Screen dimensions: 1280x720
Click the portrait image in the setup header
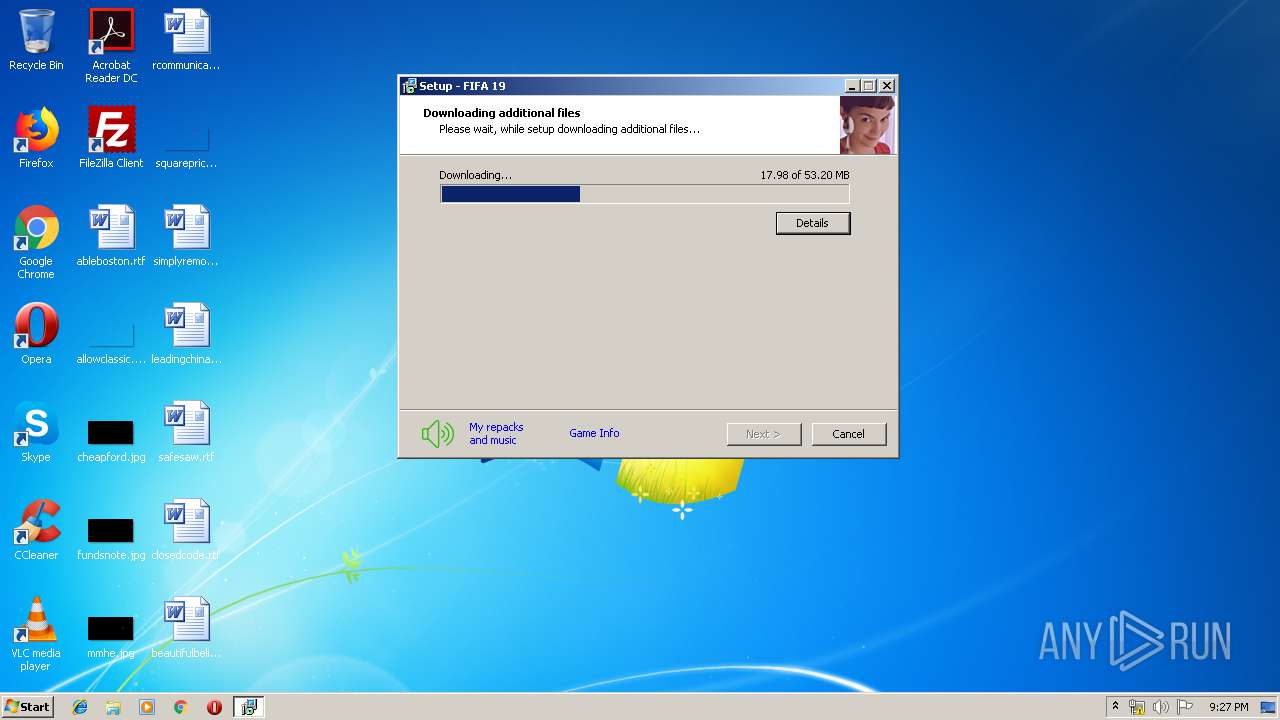coord(867,125)
